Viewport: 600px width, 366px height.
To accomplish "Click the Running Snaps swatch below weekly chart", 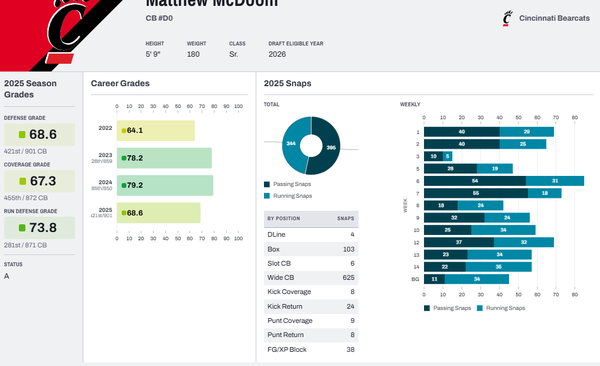I will 479,308.
